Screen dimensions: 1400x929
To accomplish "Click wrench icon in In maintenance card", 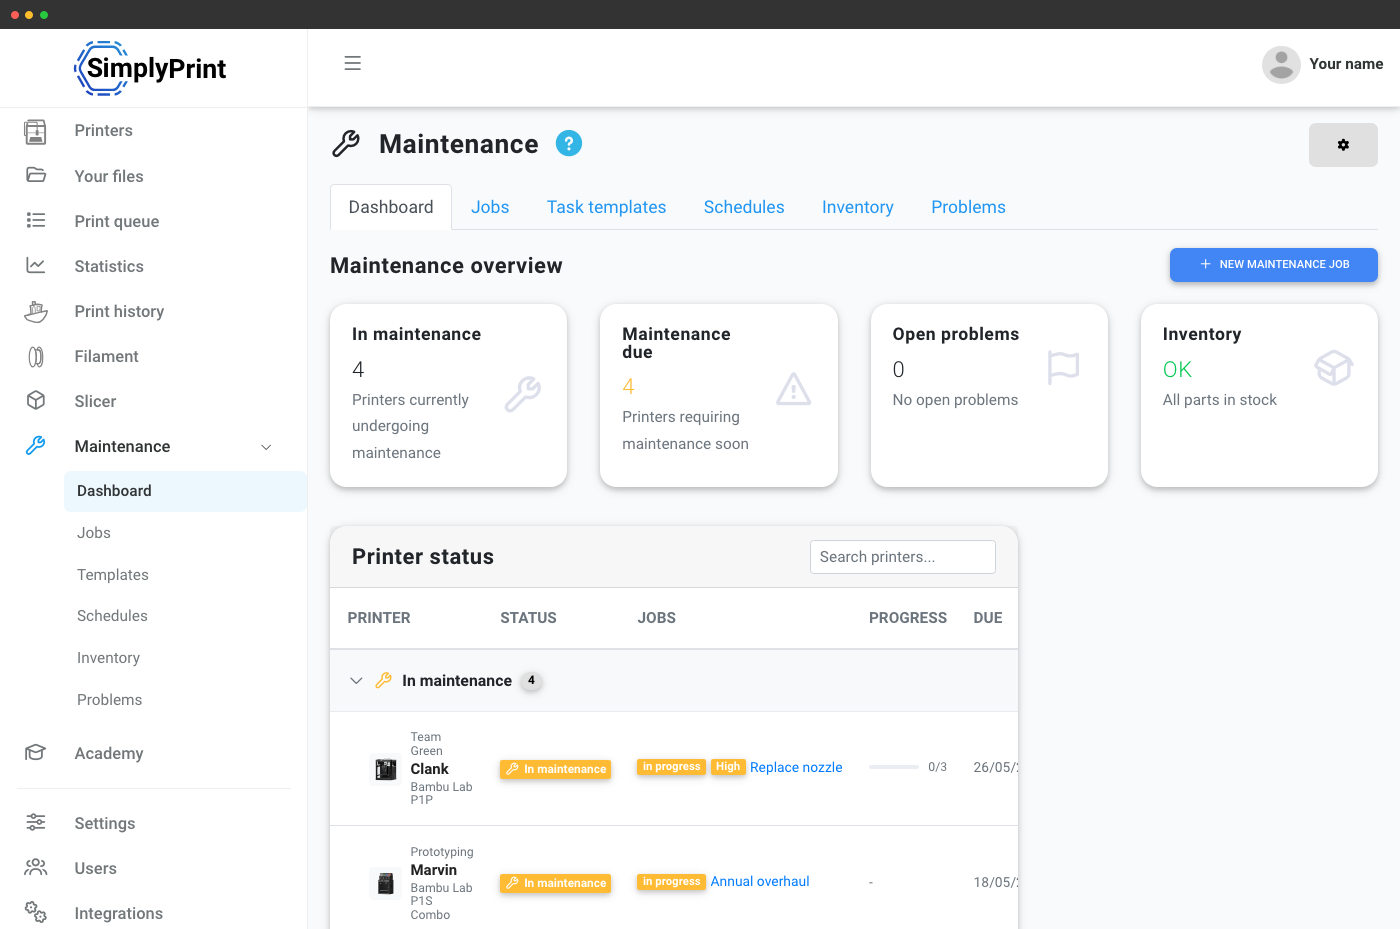I will coord(522,394).
